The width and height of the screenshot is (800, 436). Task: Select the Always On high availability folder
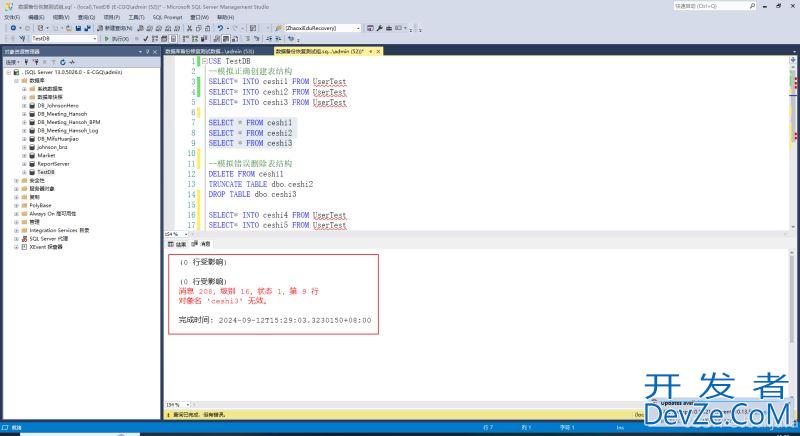tap(53, 214)
